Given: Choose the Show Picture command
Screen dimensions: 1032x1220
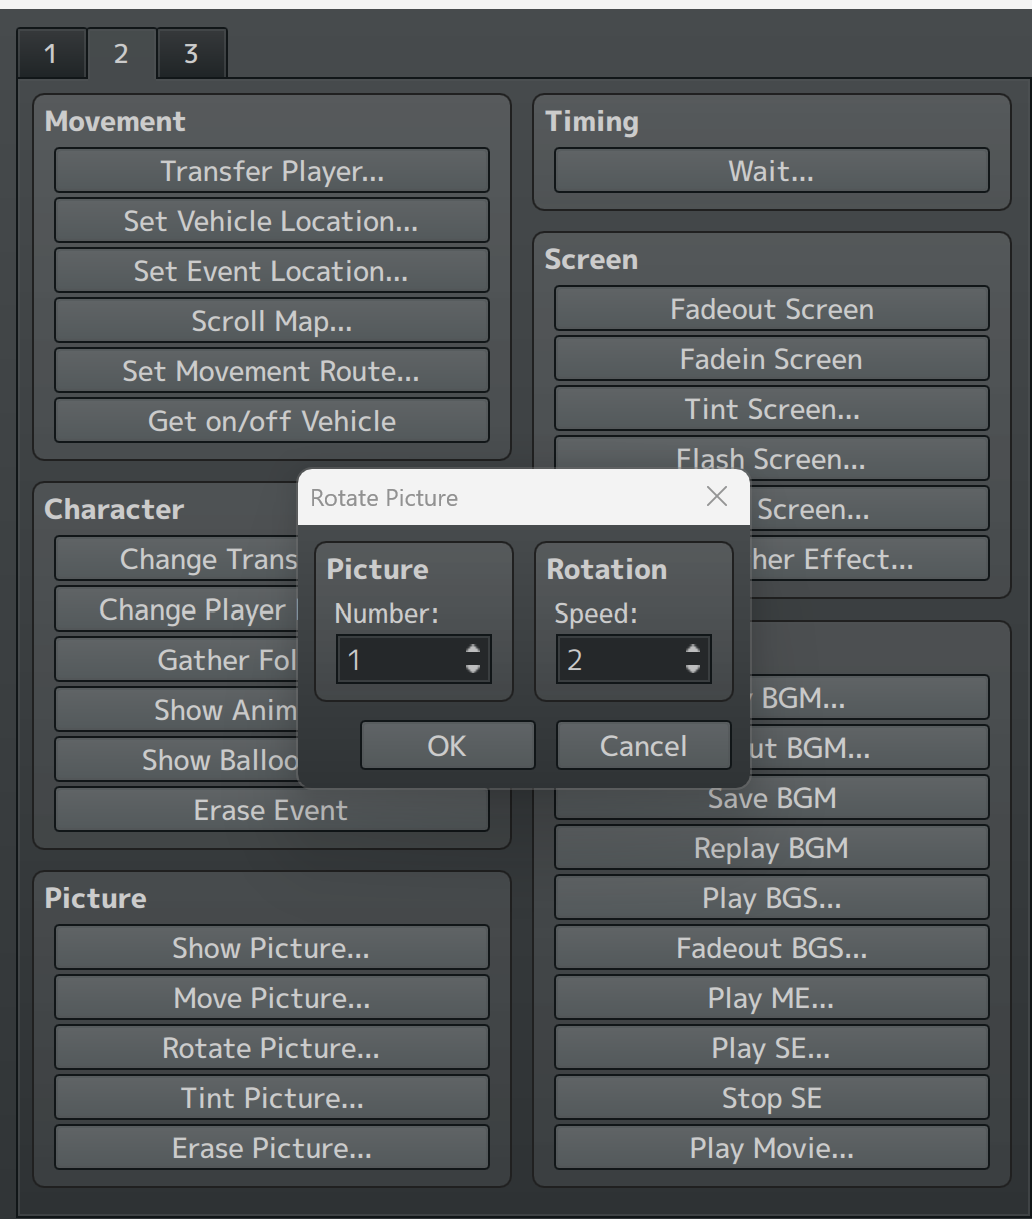Looking at the screenshot, I should [272, 948].
